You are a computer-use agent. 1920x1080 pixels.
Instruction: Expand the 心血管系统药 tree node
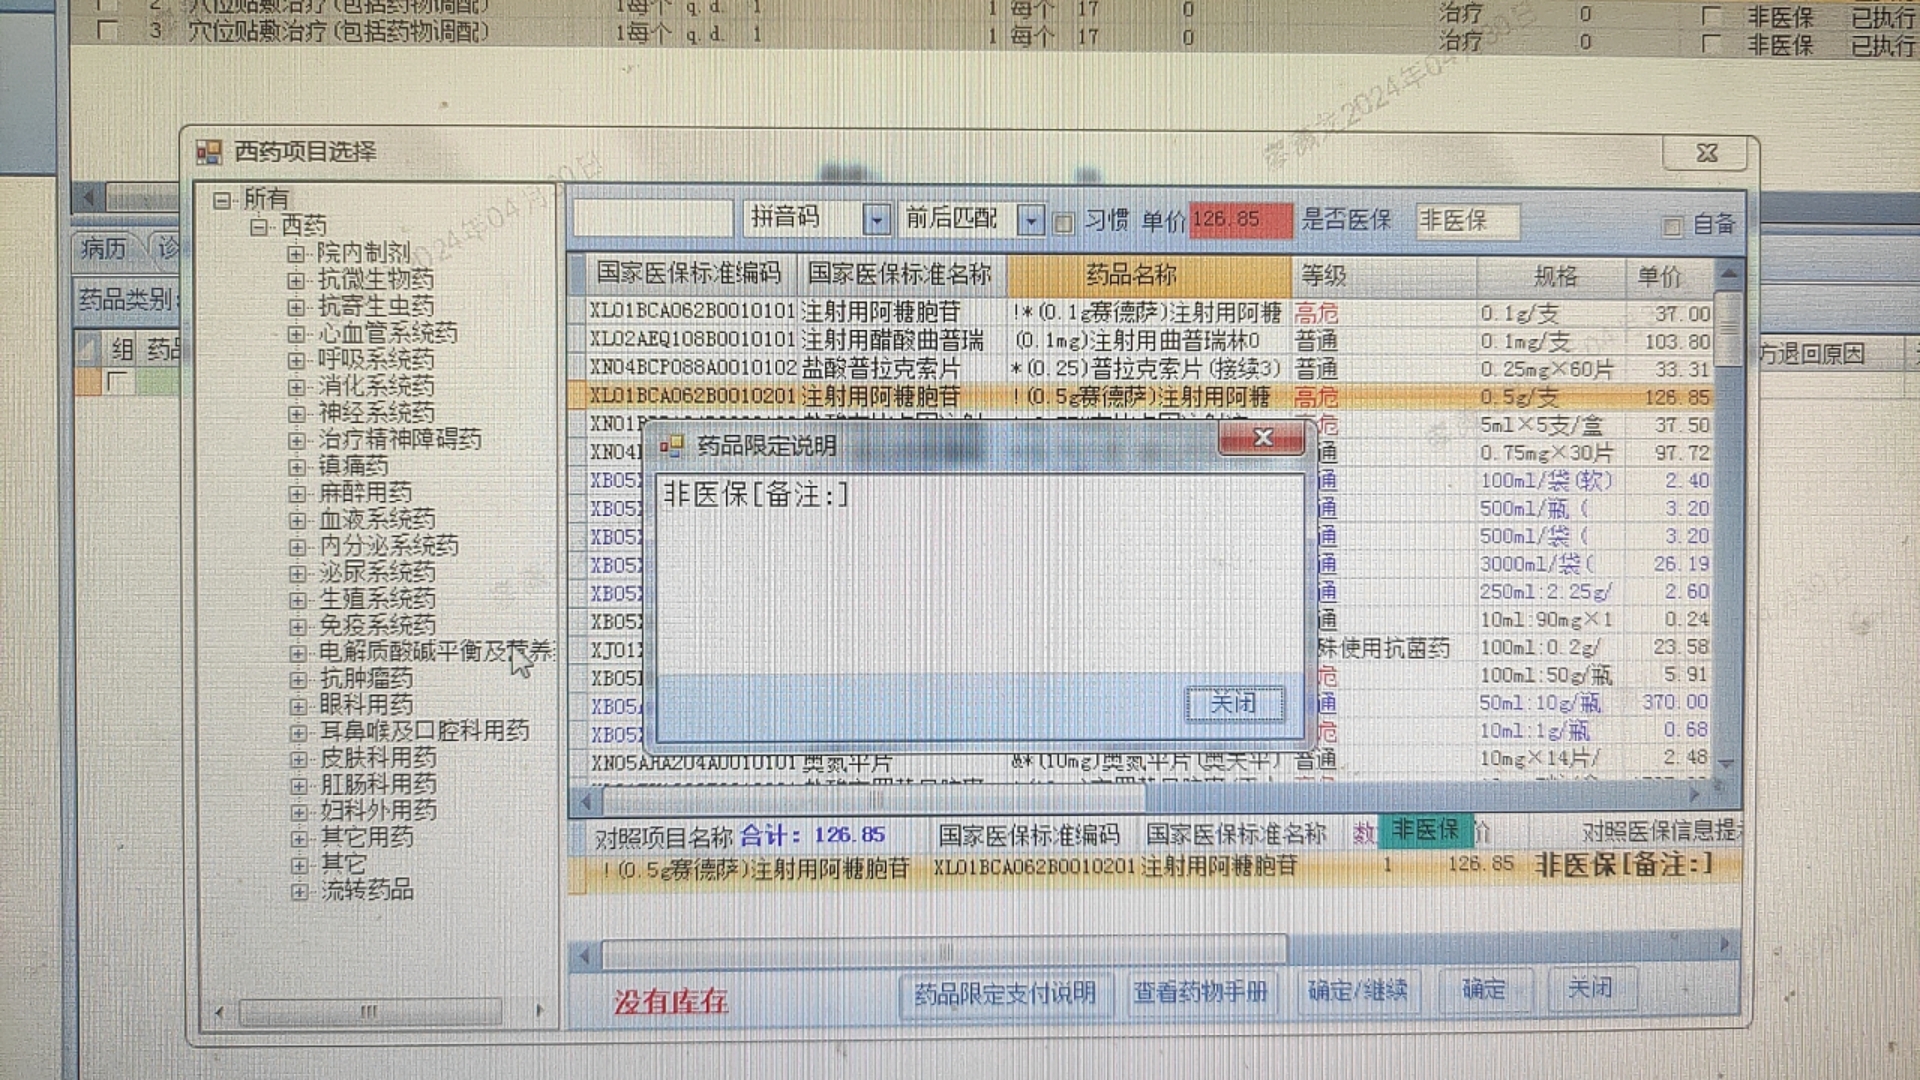[296, 333]
